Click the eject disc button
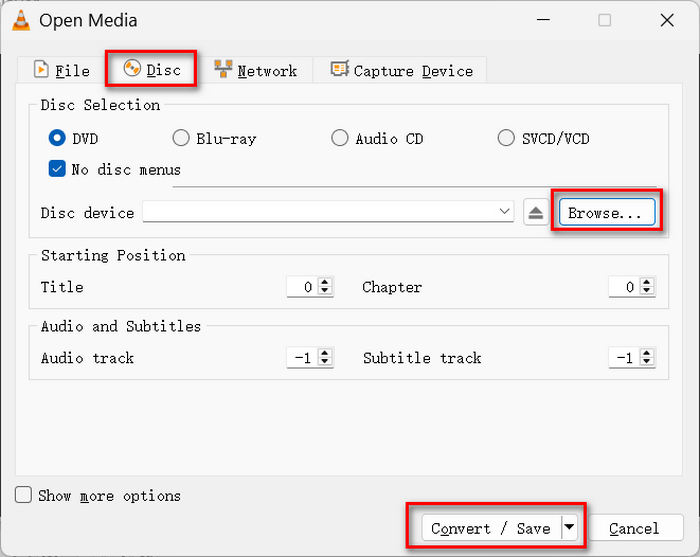The height and width of the screenshot is (557, 700). [536, 212]
